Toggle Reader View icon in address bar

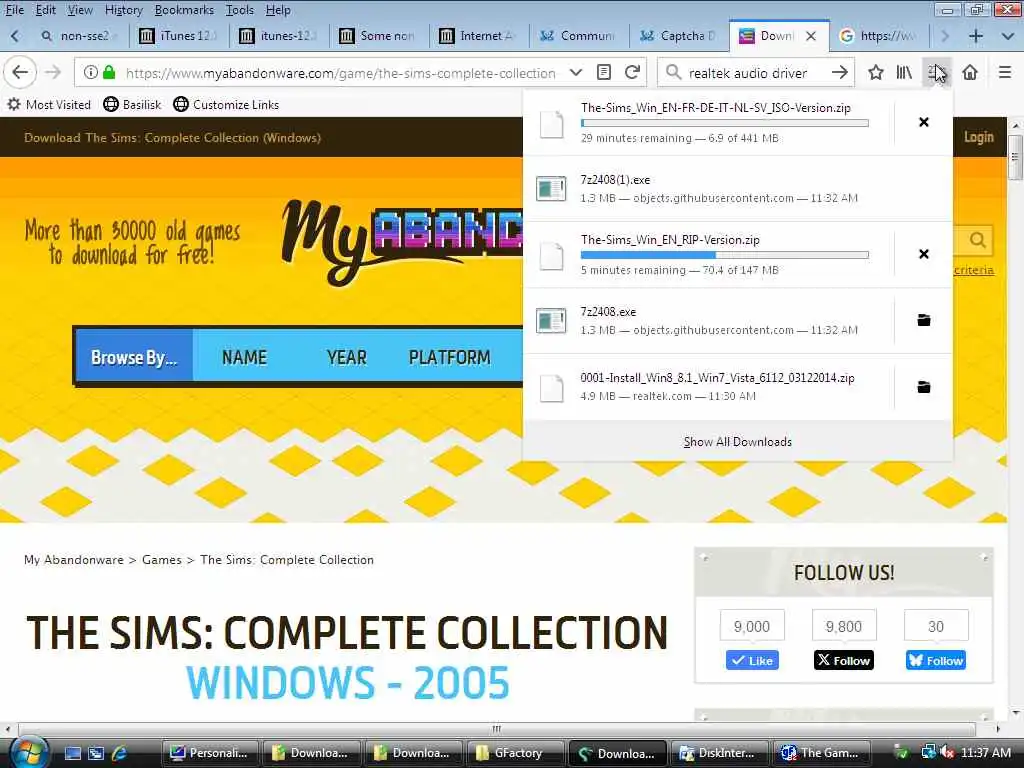click(x=604, y=72)
